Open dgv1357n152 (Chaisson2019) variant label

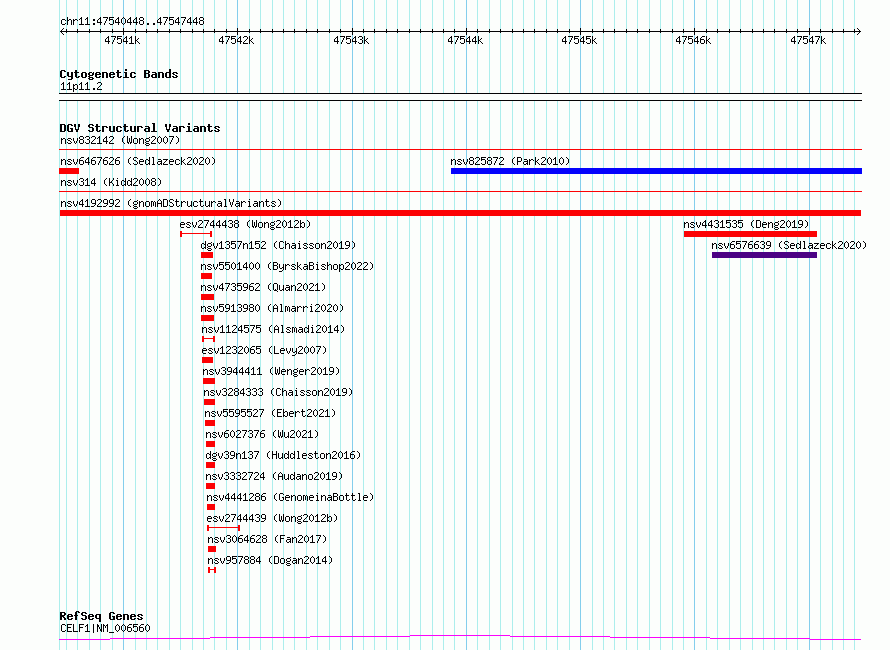point(278,245)
